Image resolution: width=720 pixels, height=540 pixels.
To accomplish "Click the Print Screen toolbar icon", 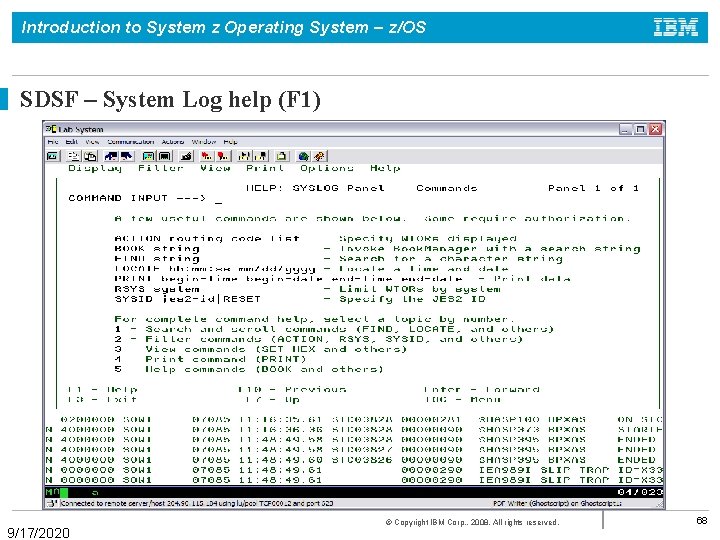I will 53,156.
